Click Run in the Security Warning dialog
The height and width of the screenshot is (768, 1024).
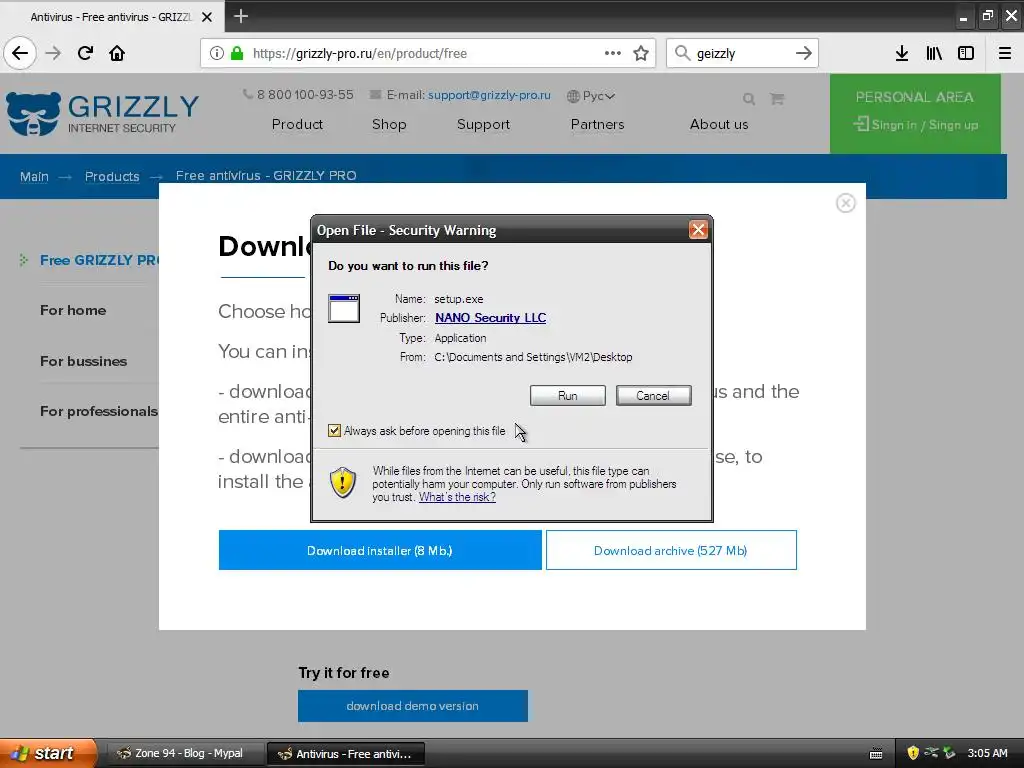568,396
